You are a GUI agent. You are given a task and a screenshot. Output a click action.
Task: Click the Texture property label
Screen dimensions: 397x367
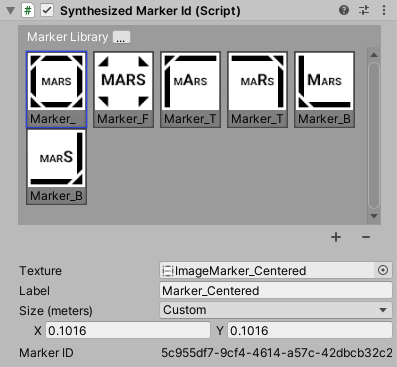[40, 271]
